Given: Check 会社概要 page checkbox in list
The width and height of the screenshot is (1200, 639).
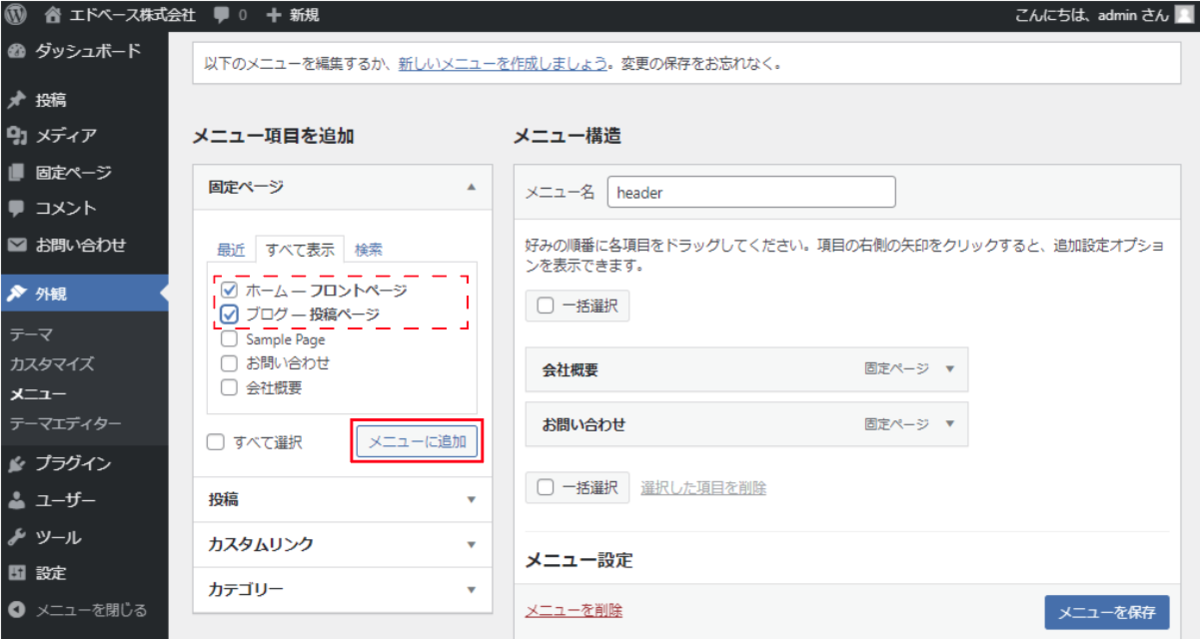Looking at the screenshot, I should tap(229, 387).
